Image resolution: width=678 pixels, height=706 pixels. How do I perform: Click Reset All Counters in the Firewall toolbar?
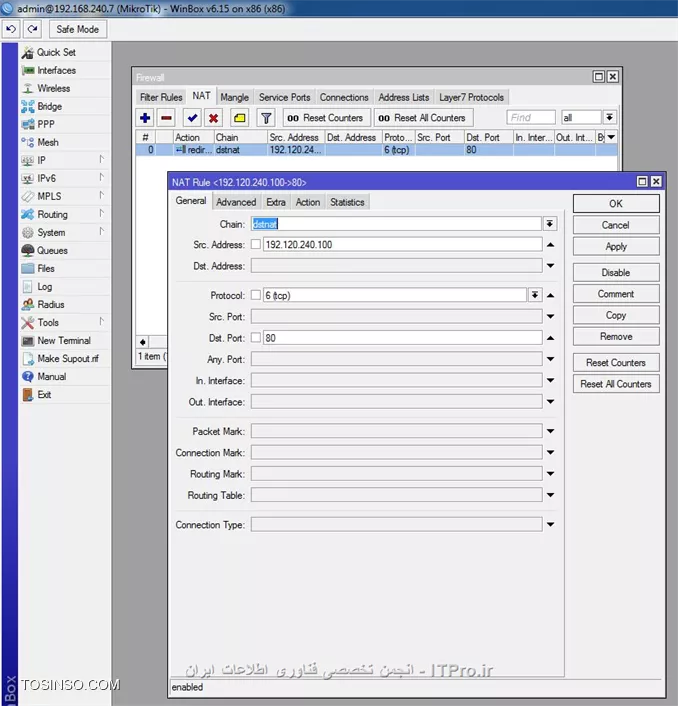coord(423,118)
